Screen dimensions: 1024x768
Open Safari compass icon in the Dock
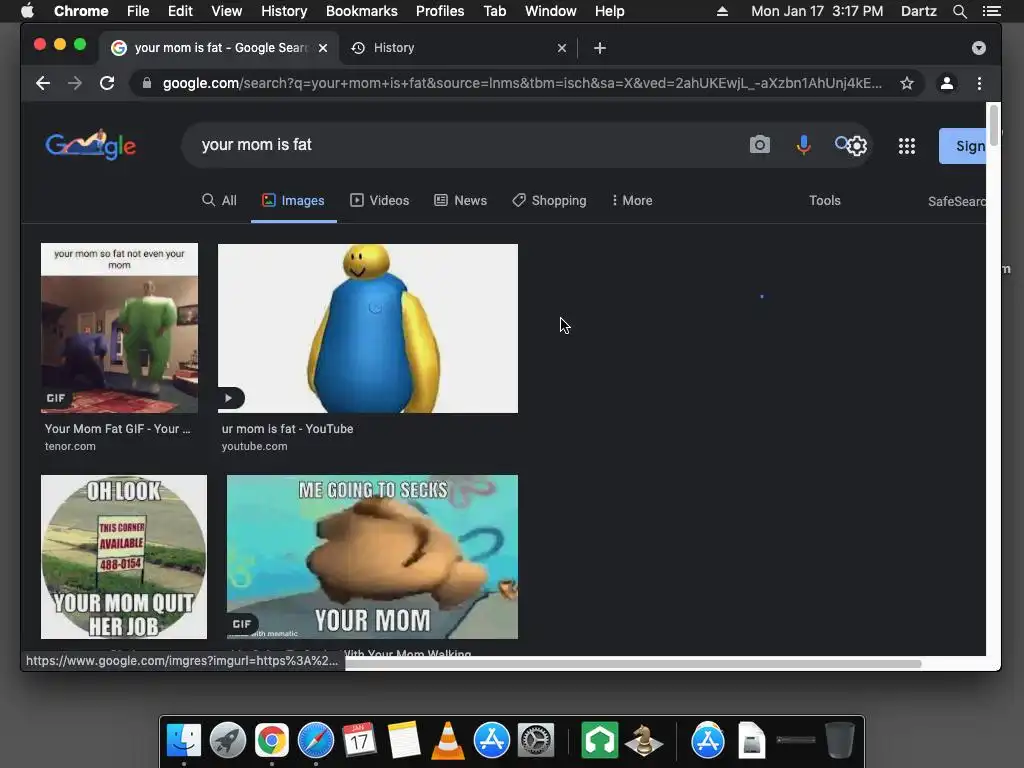[x=315, y=741]
